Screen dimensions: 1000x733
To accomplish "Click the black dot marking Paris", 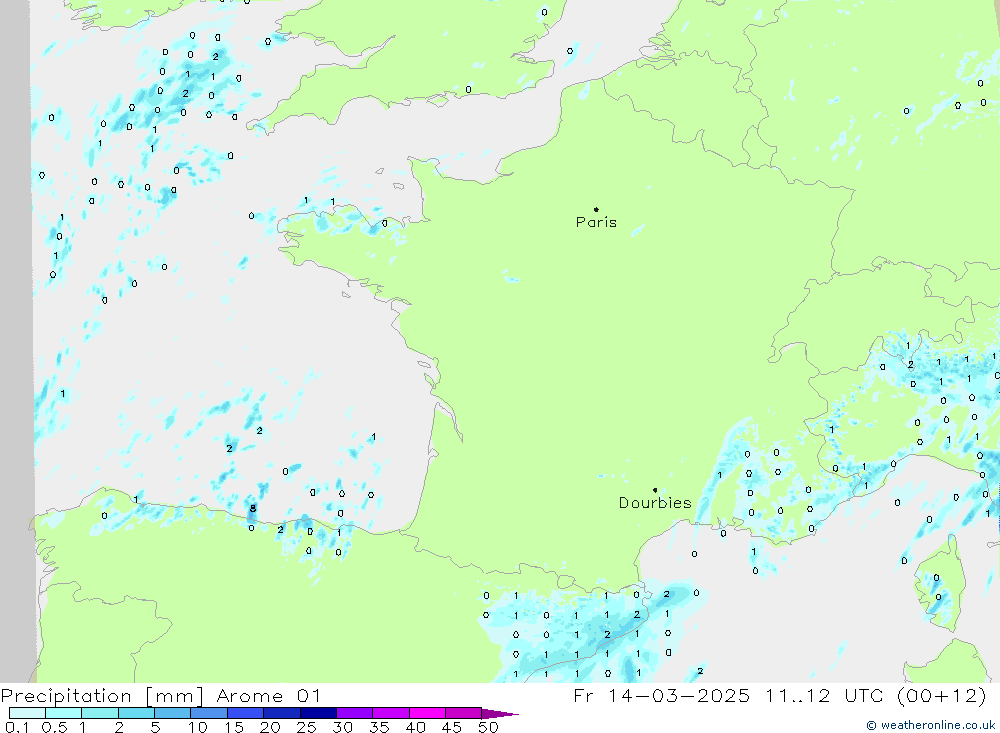I will [596, 209].
